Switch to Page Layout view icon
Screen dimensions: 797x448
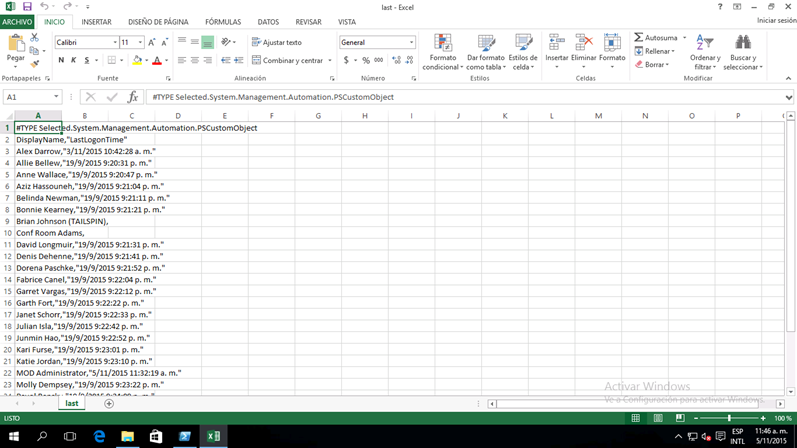click(658, 418)
